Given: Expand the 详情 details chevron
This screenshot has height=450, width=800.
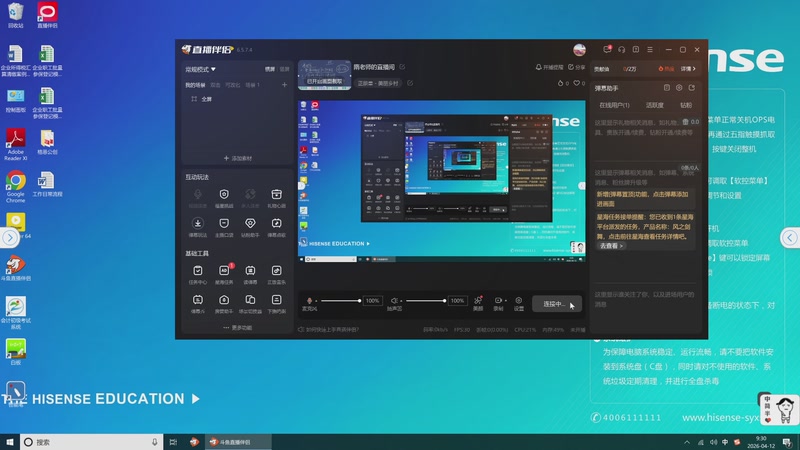Looking at the screenshot, I should 688,69.
